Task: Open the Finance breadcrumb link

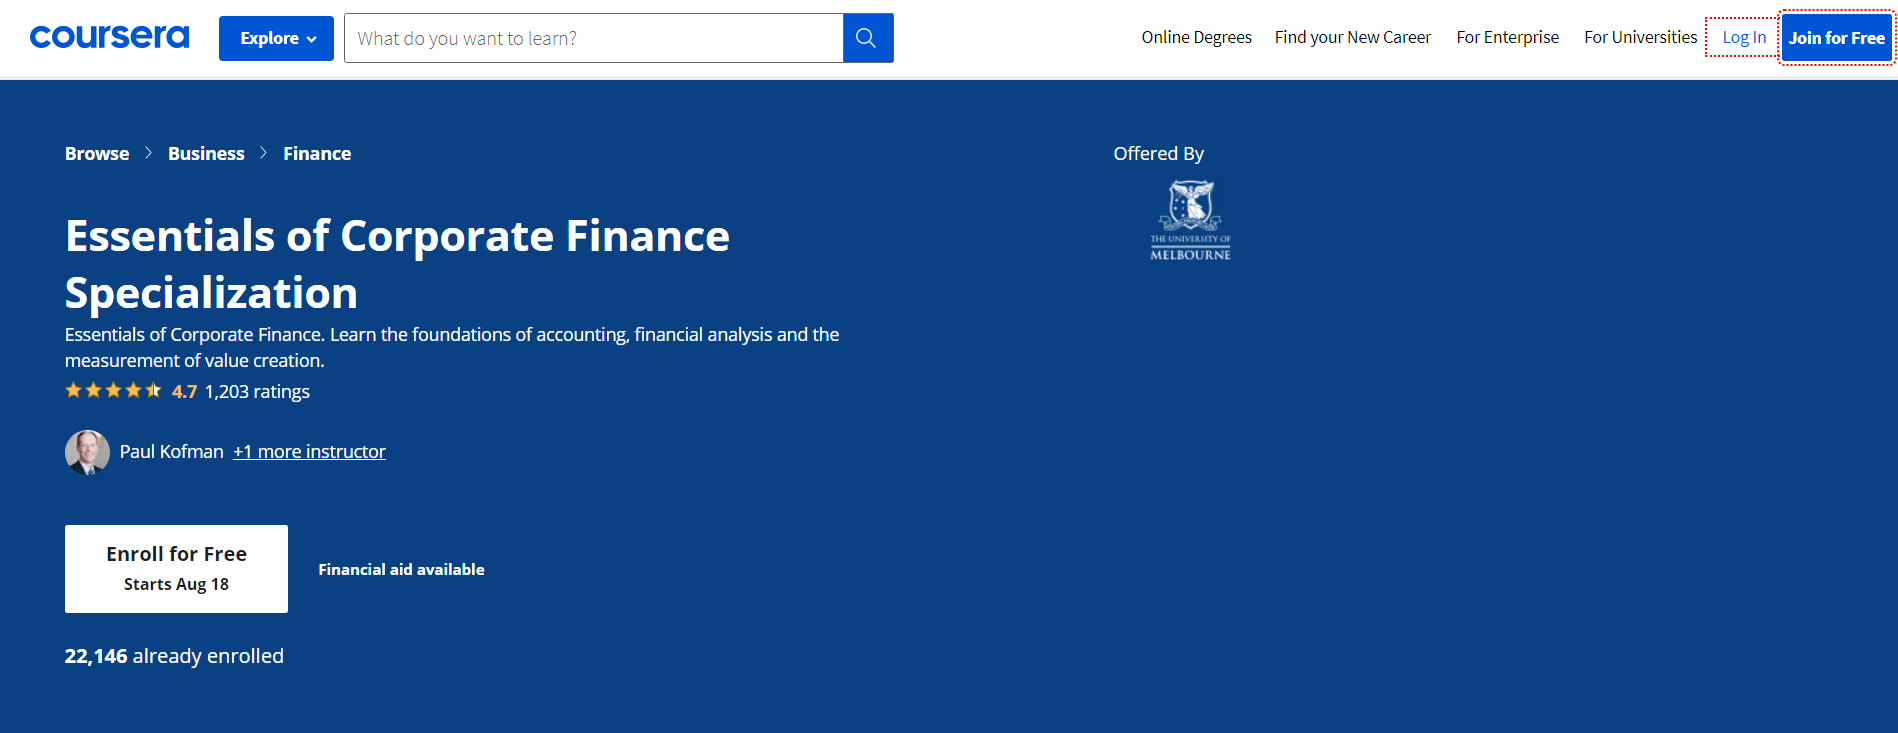Action: pyautogui.click(x=317, y=153)
